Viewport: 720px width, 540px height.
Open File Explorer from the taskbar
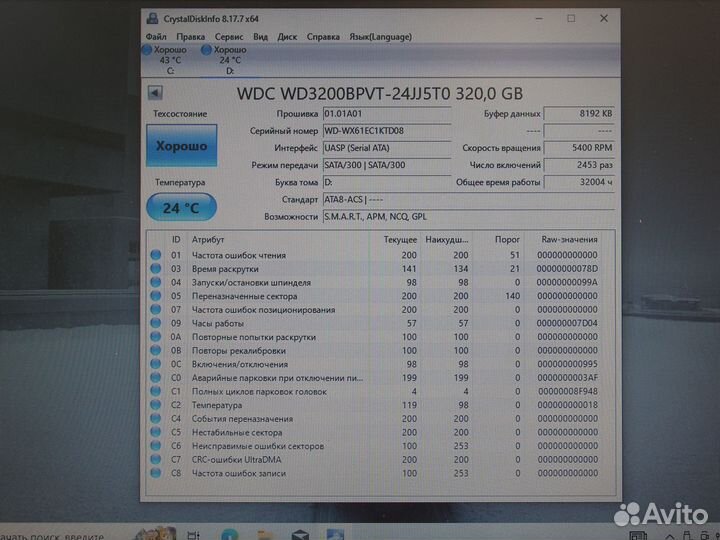click(x=265, y=535)
